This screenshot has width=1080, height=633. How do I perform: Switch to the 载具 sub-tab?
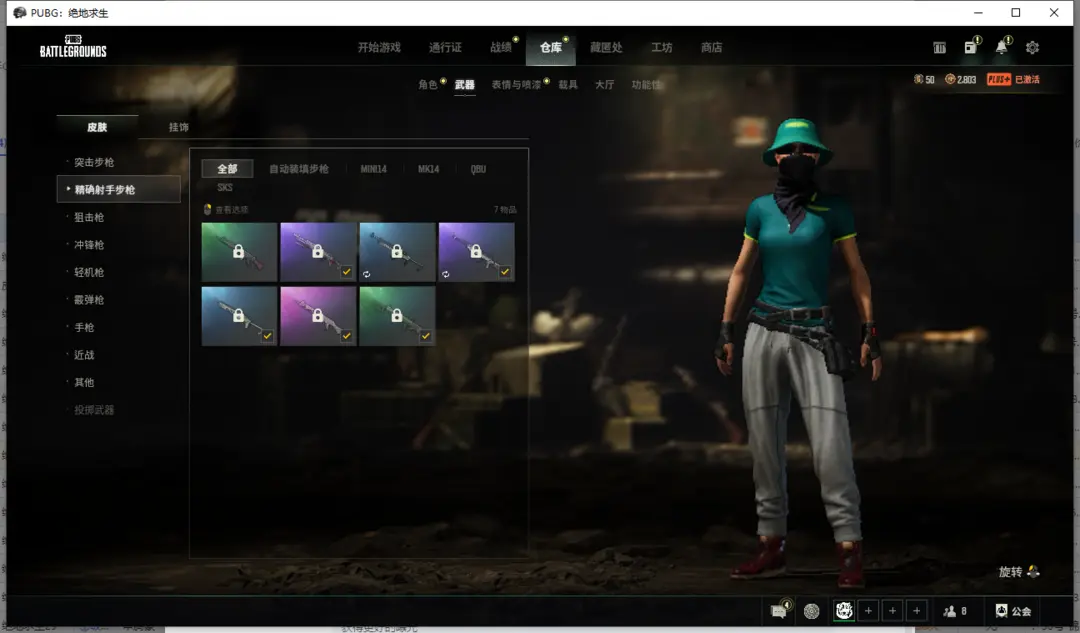568,85
